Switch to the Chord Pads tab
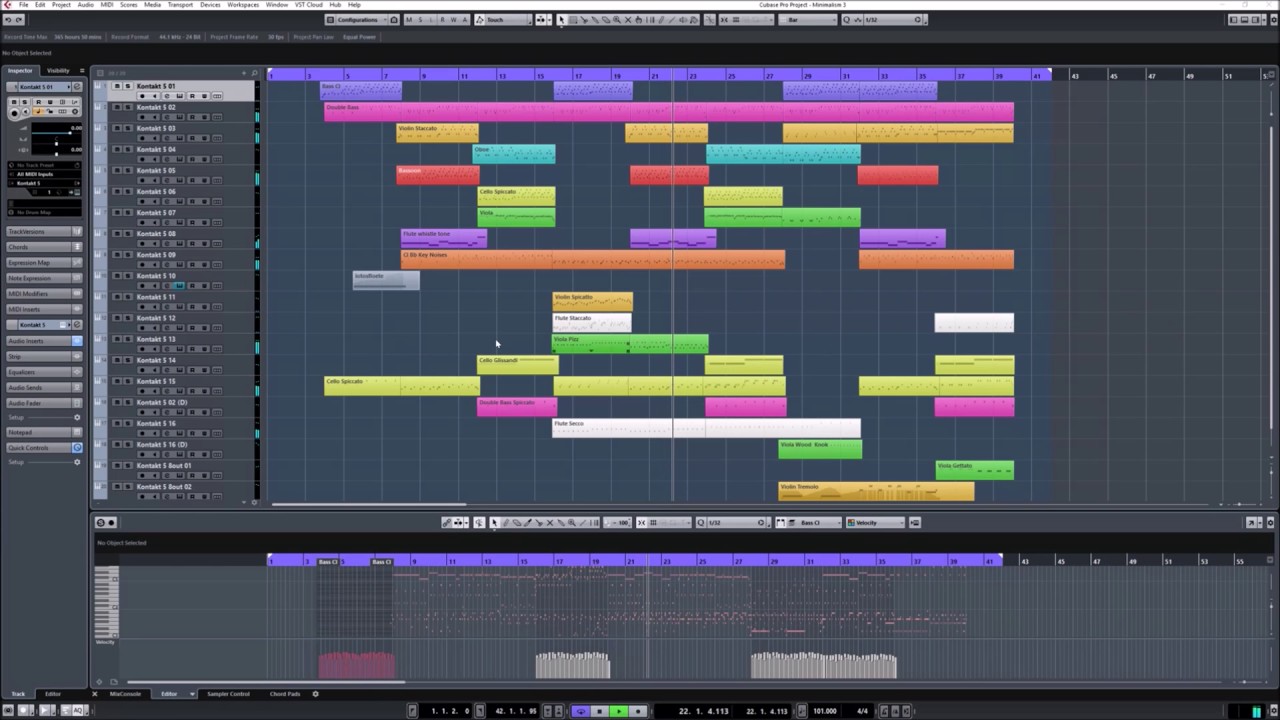This screenshot has width=1280, height=720. coord(285,693)
